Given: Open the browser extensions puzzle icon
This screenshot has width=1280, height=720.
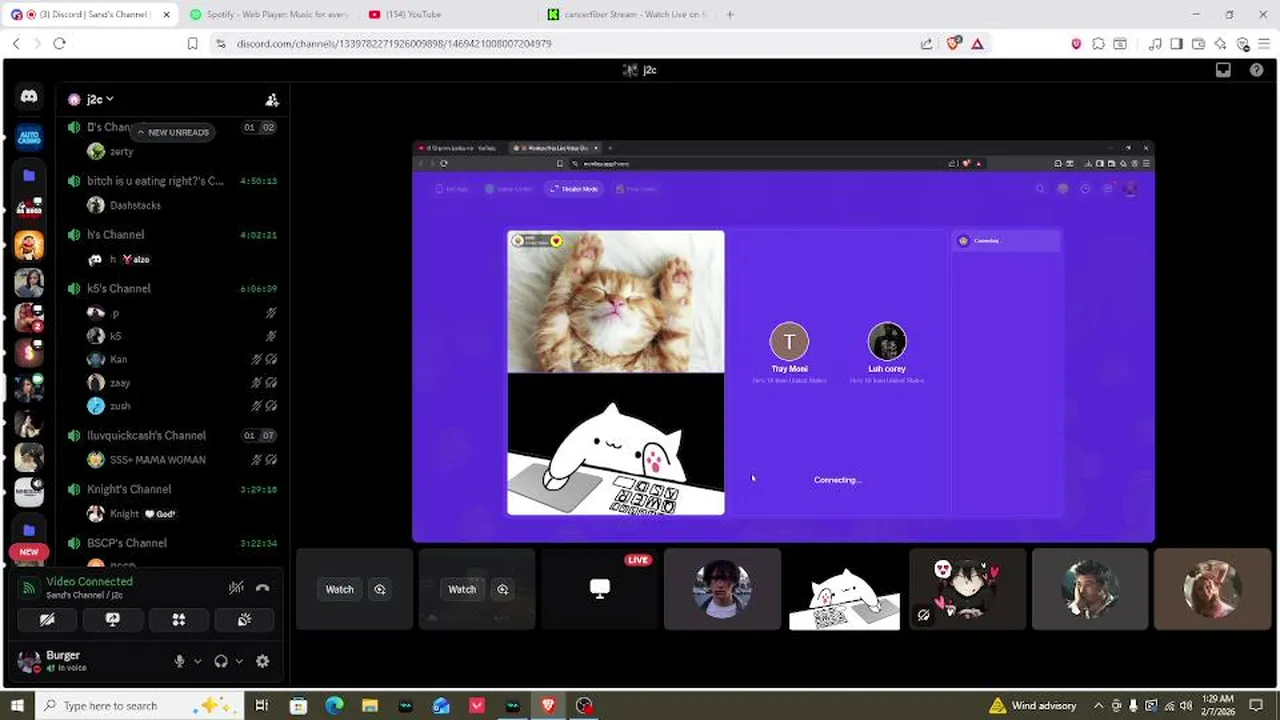Looking at the screenshot, I should 1099,44.
